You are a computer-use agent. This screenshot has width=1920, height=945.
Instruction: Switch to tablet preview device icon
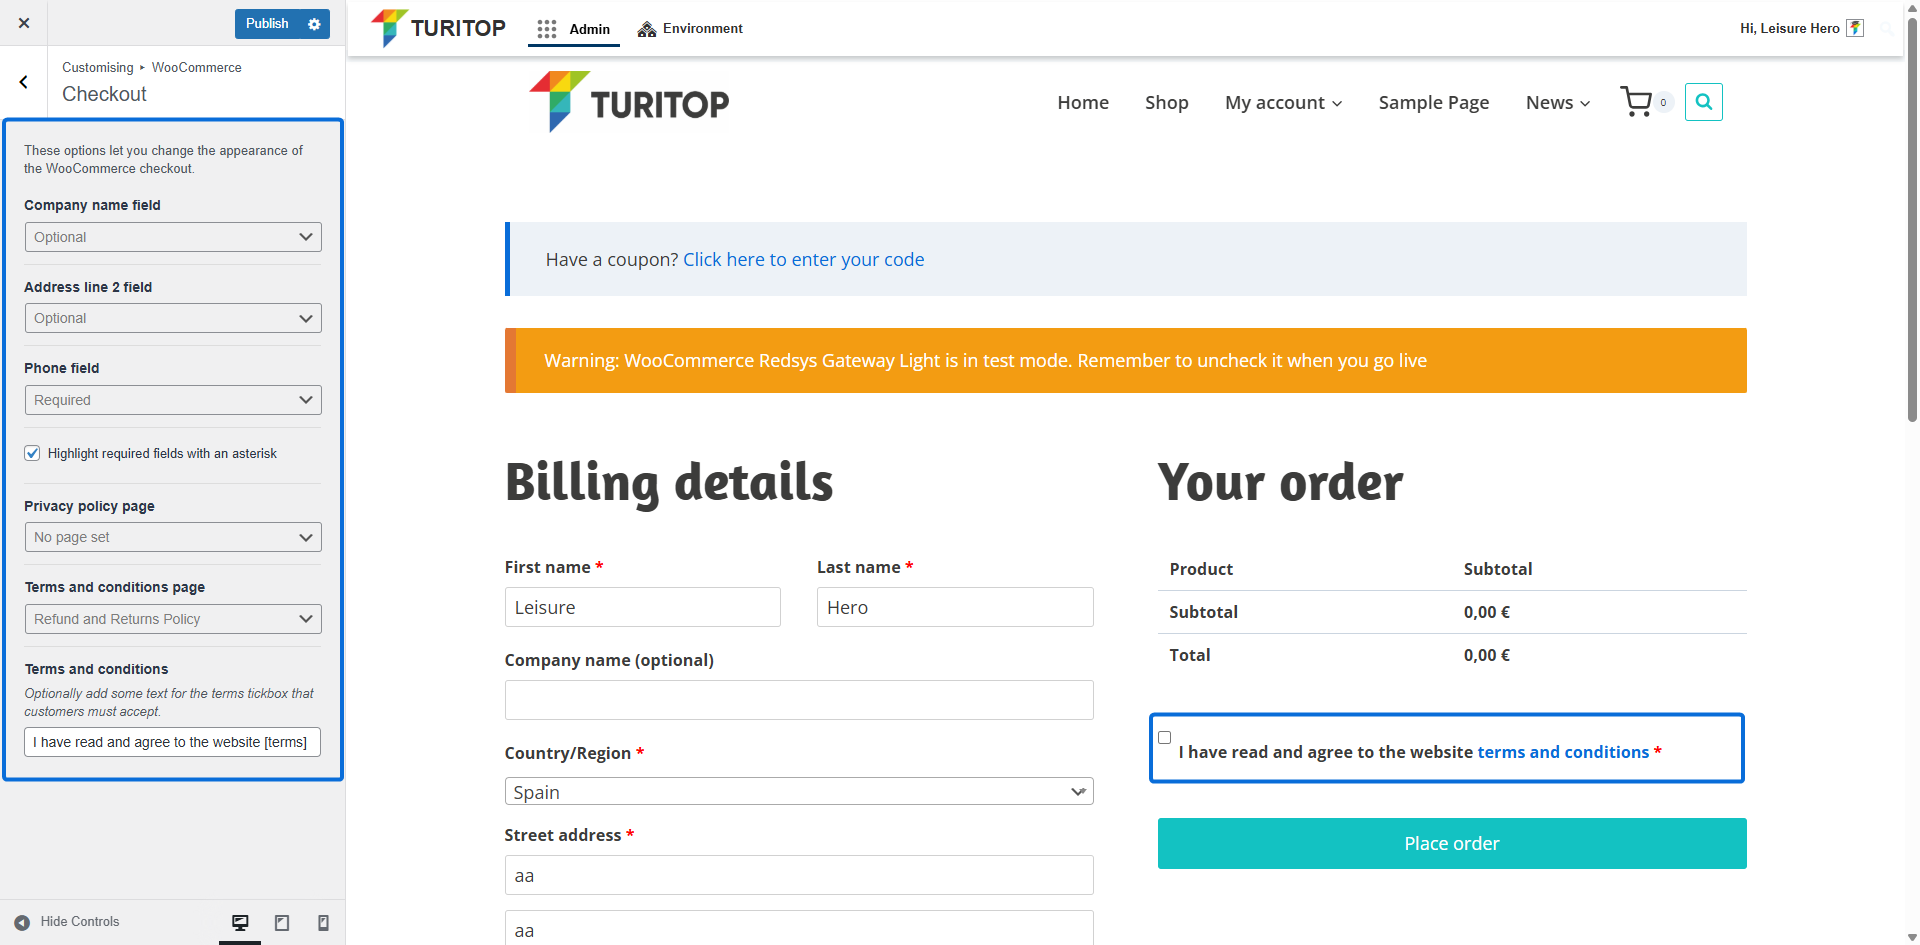pos(282,922)
